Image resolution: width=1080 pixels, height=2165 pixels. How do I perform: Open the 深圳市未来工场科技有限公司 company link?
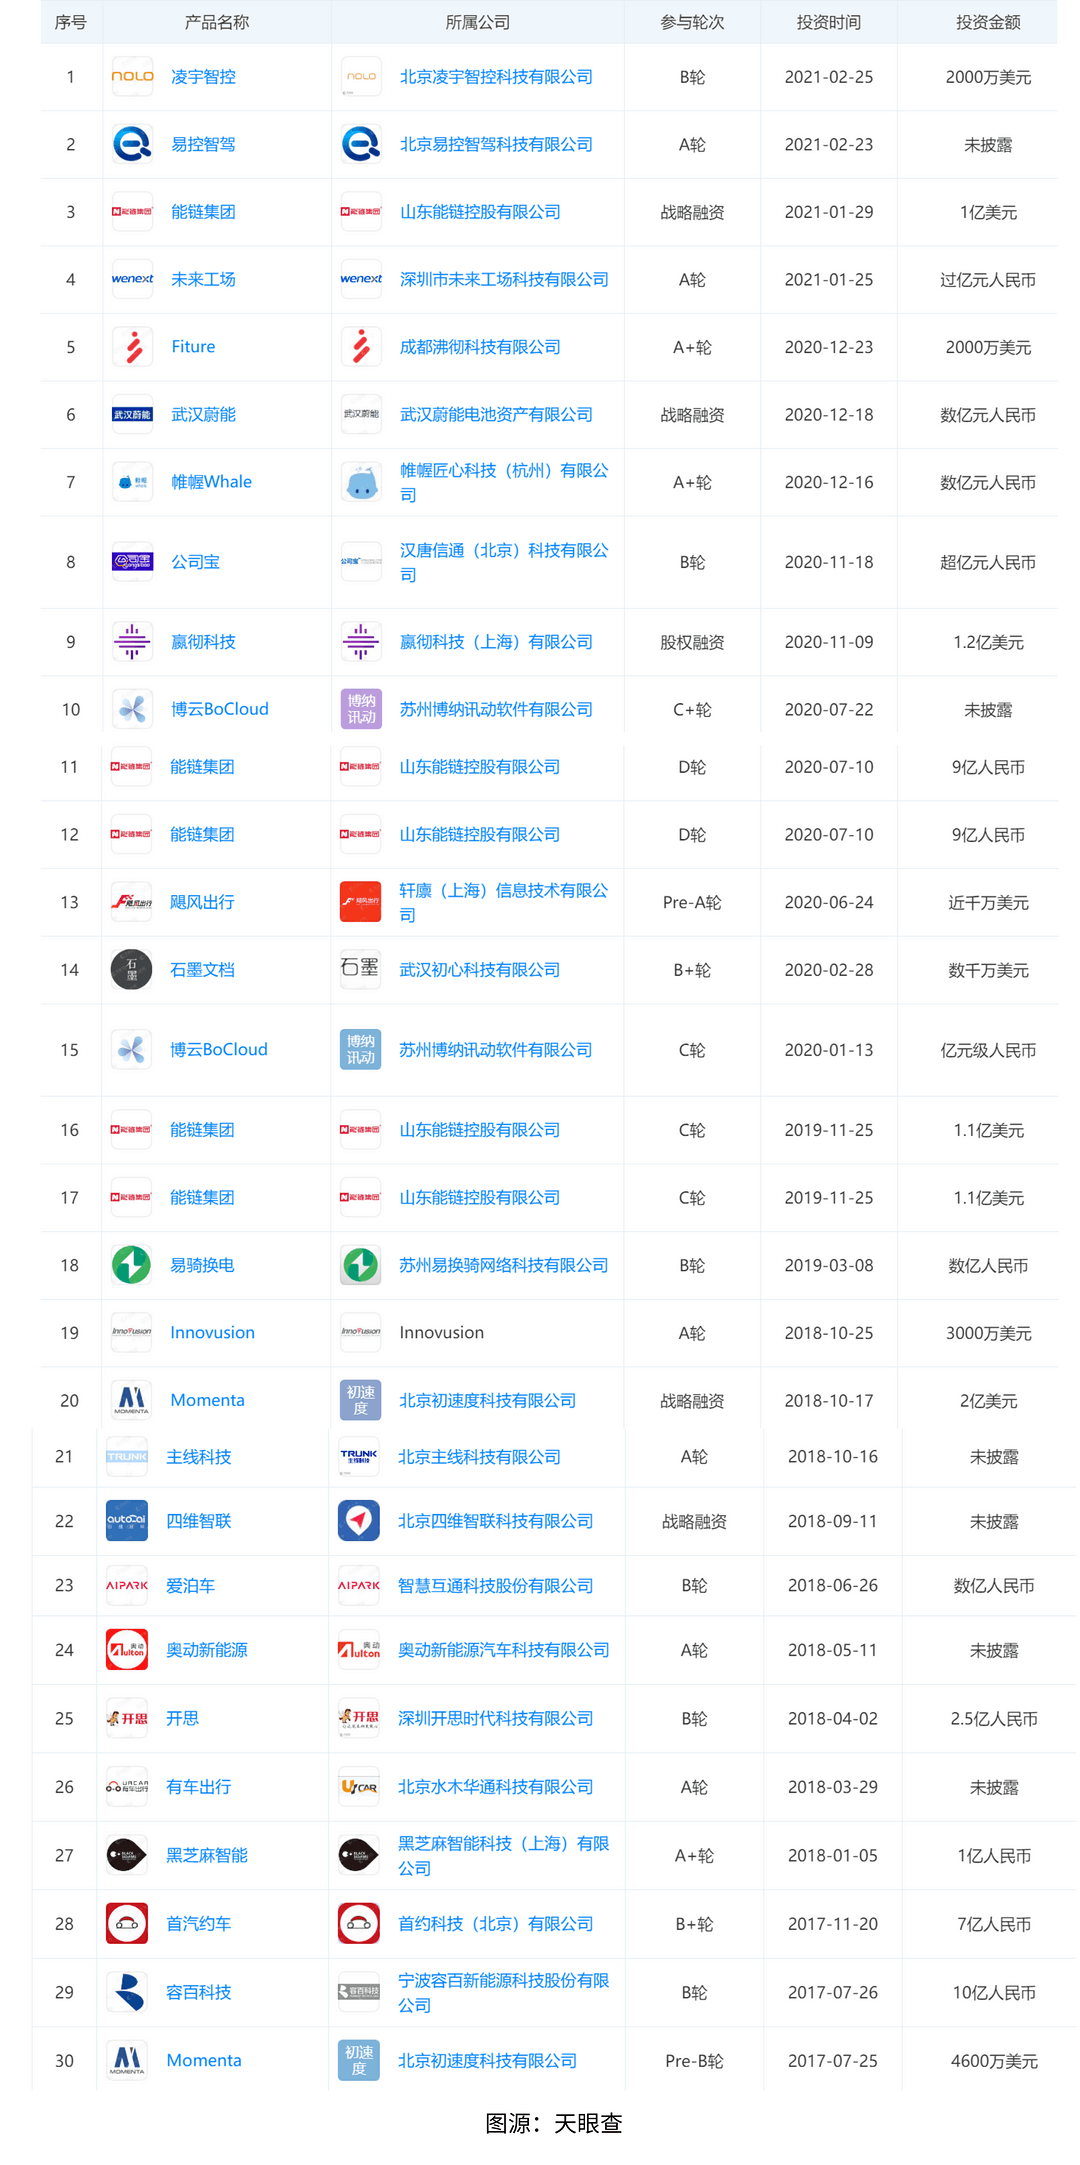click(x=504, y=279)
